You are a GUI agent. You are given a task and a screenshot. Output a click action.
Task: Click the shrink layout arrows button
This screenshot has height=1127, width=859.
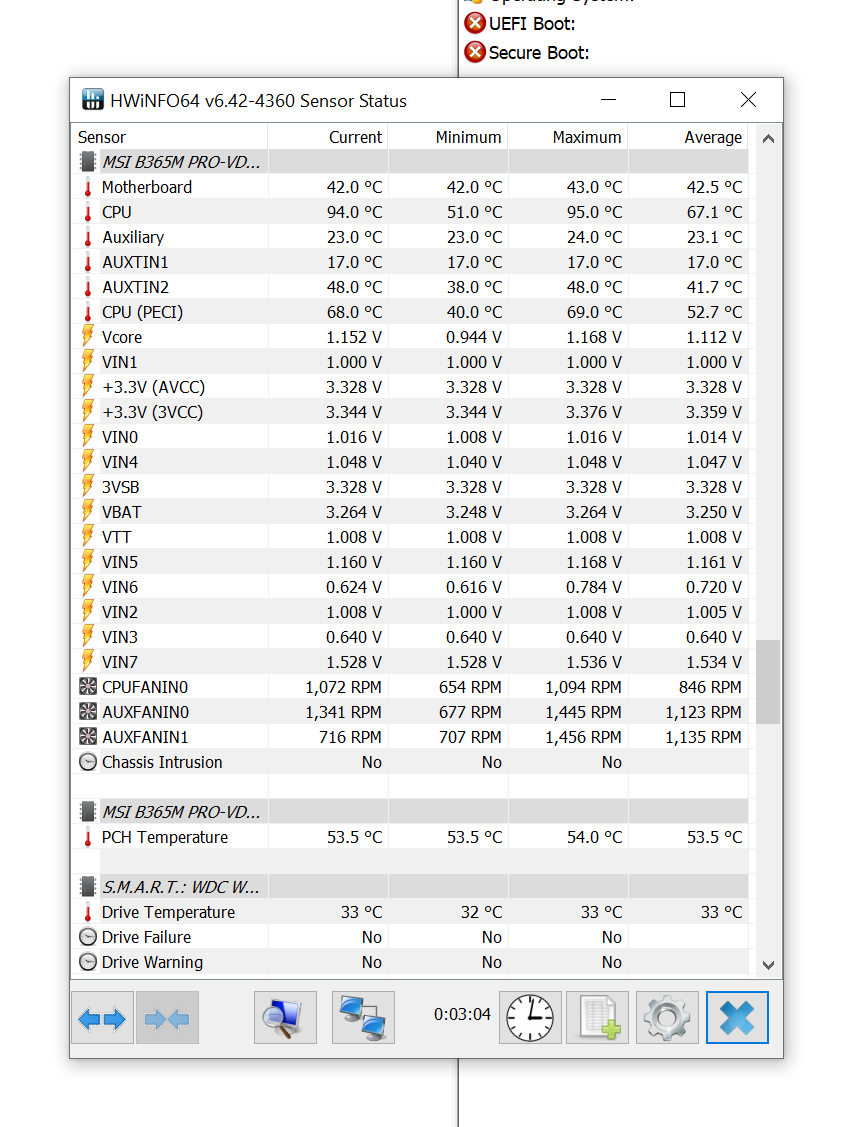(x=167, y=1018)
